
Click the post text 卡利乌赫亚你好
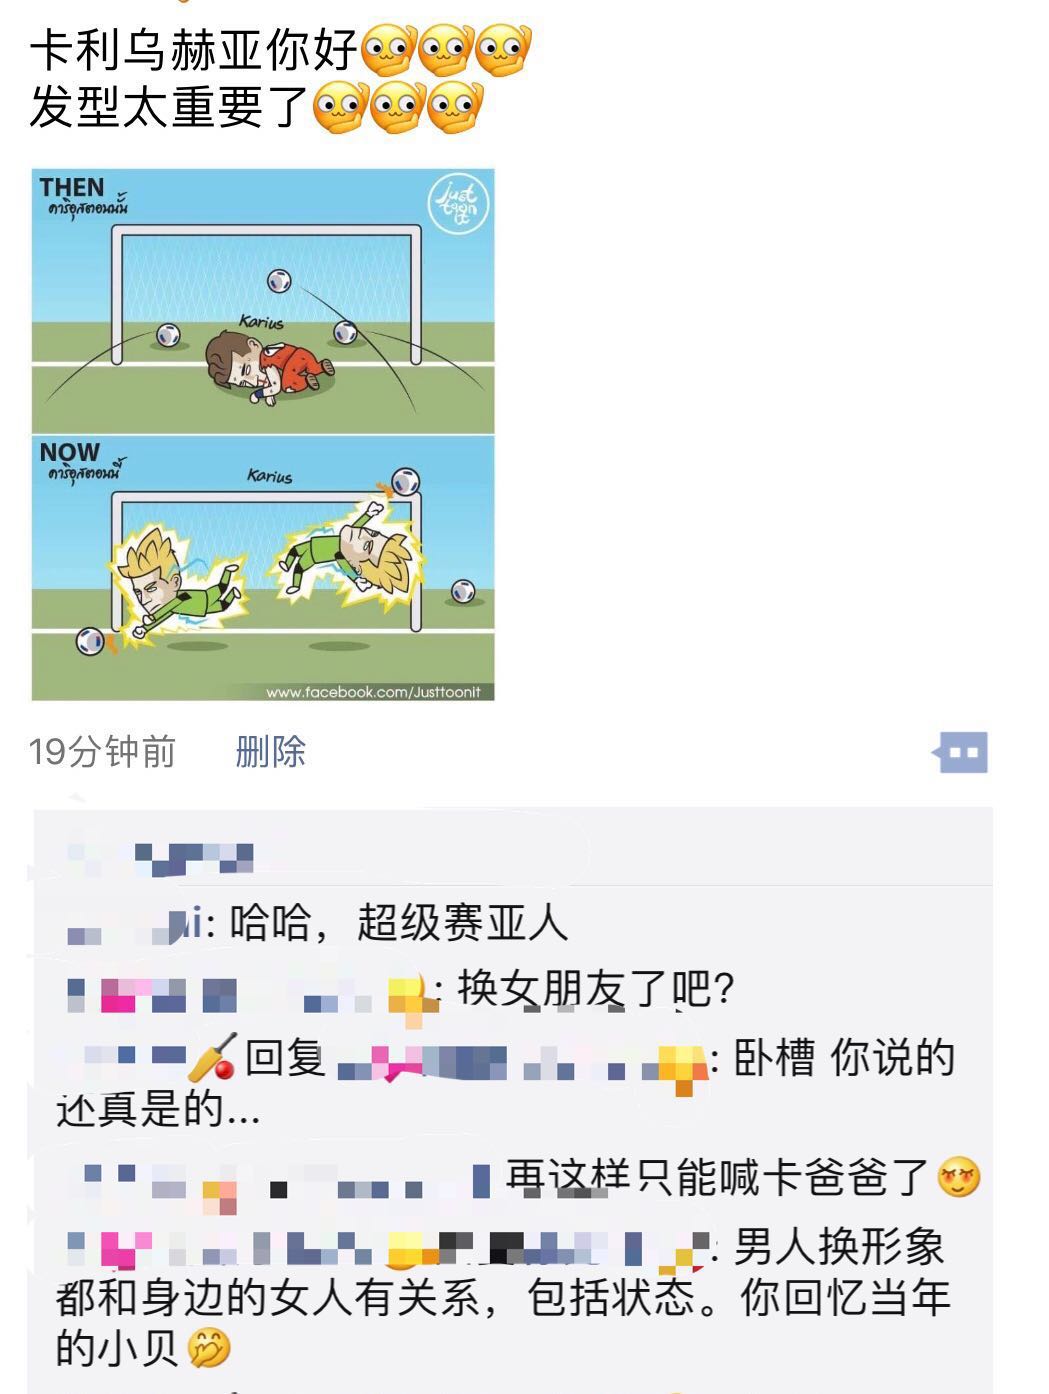pos(194,50)
